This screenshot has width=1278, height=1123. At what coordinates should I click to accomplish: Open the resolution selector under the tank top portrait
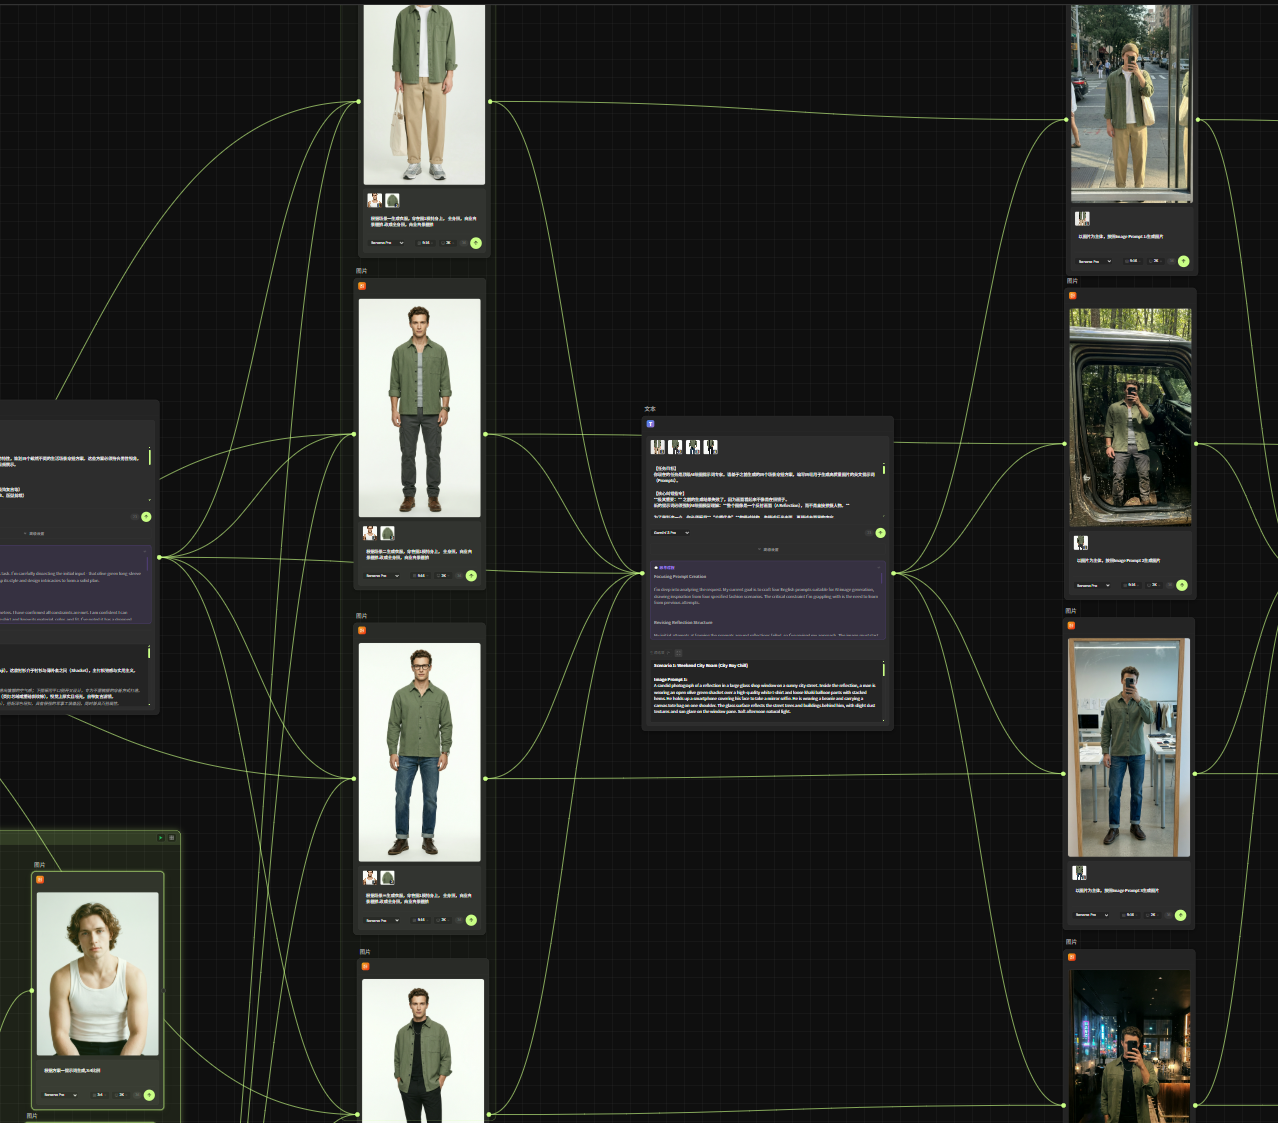121,1095
